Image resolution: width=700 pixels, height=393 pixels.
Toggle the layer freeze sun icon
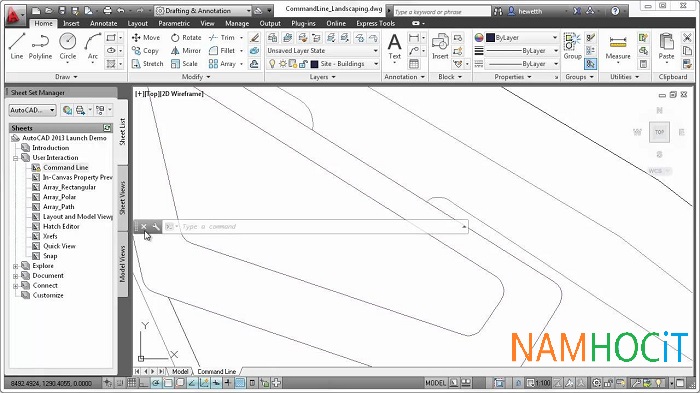tap(283, 64)
